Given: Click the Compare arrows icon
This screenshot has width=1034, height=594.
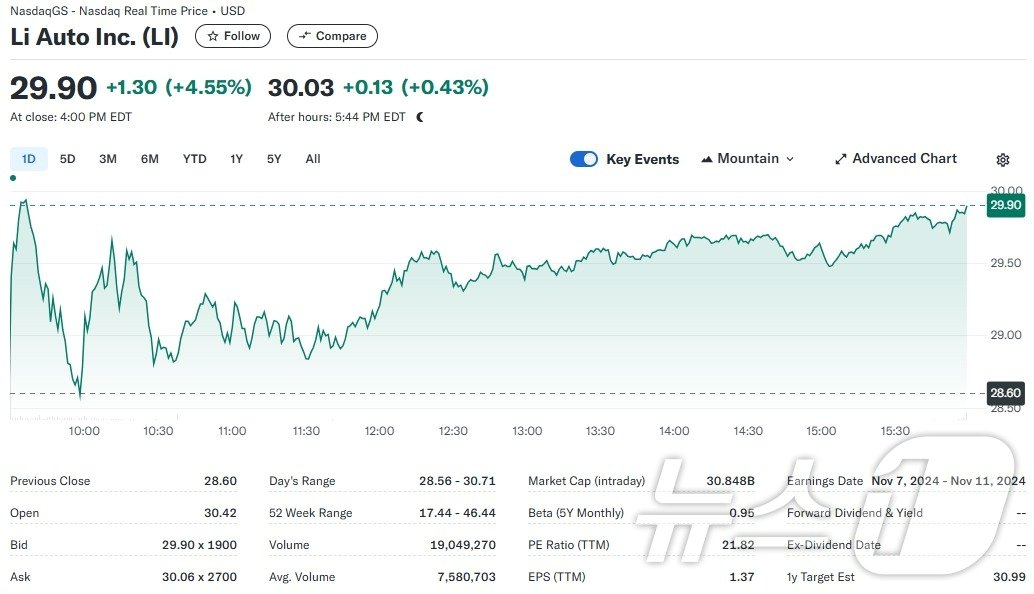Looking at the screenshot, I should [x=304, y=36].
